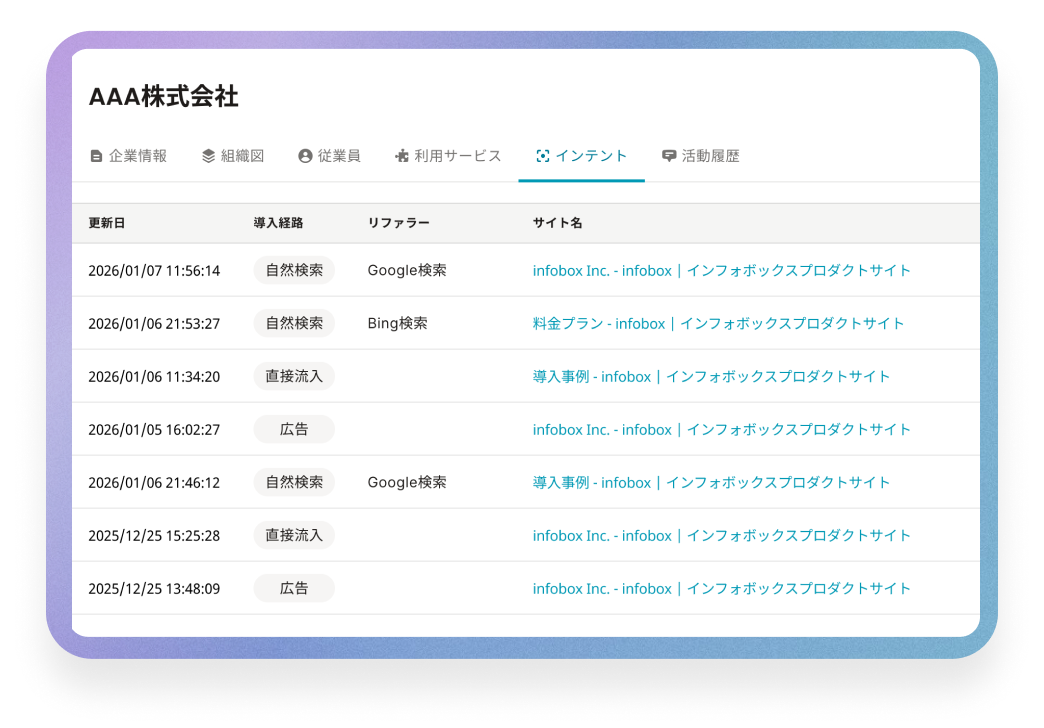Click the layers icon beside 組織図
Screen dimensions: 1044x728
coord(208,156)
